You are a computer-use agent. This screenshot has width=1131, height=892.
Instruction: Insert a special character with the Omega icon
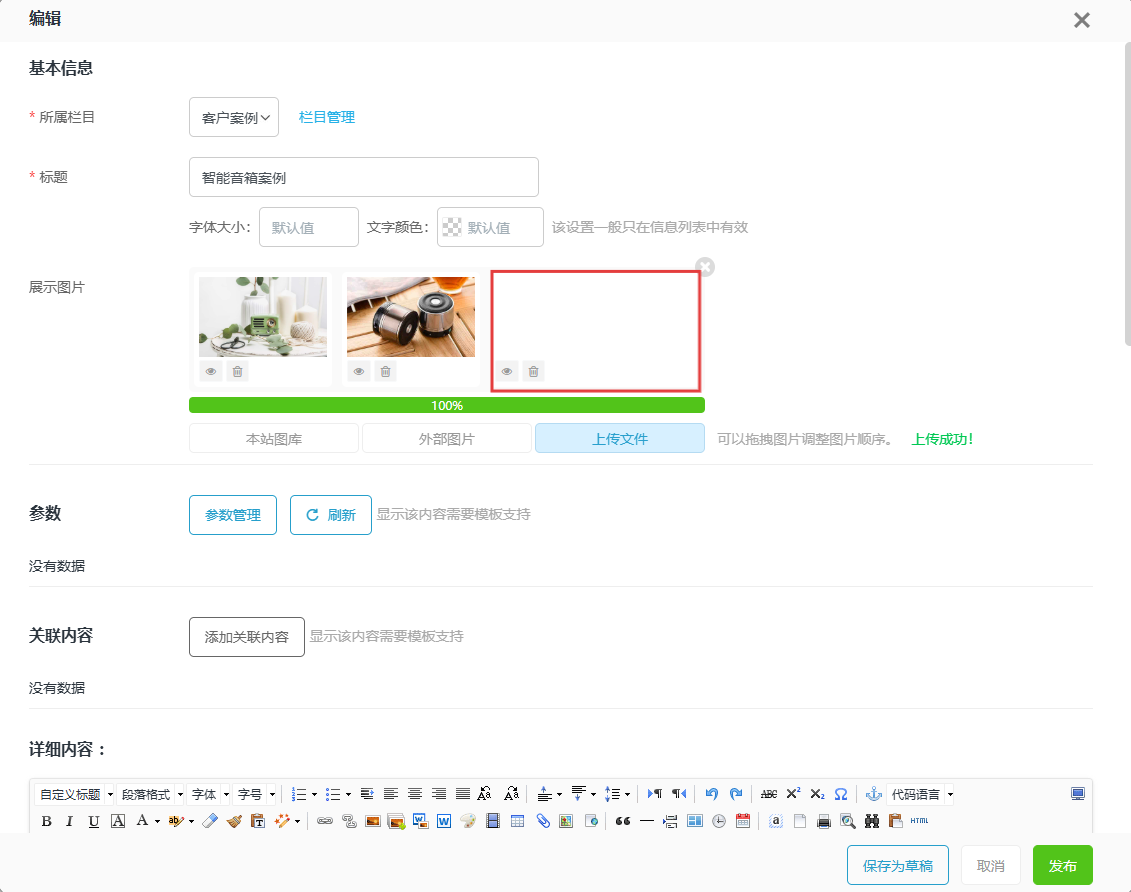pos(841,794)
